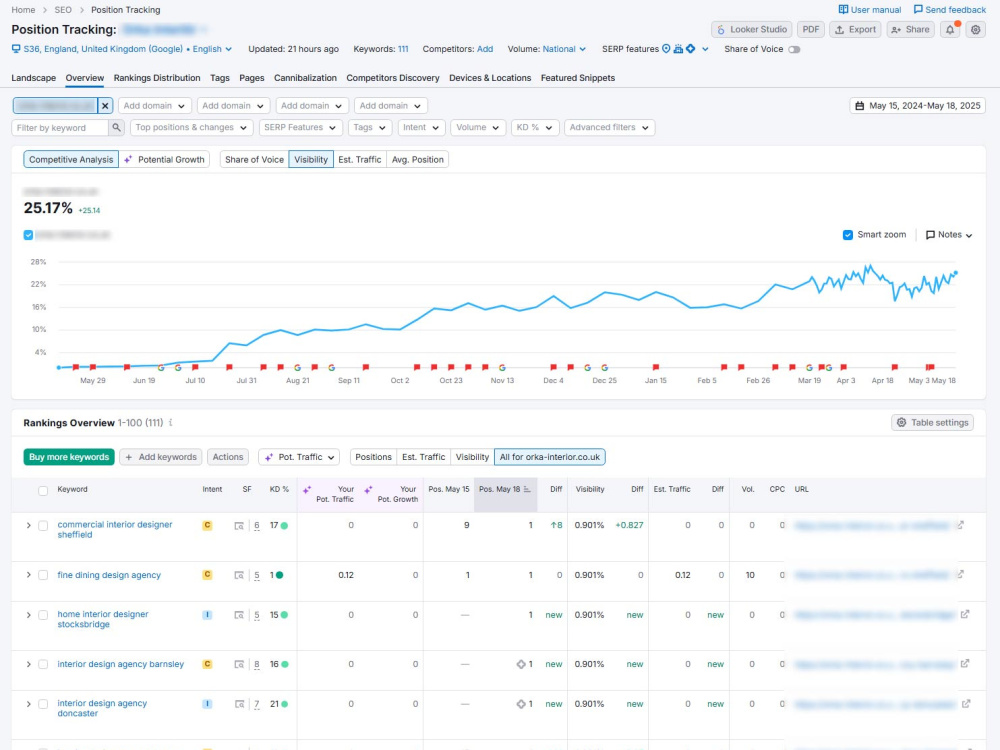Open the Table settings gear button
Viewport: 1000px width, 750px height.
(x=932, y=422)
